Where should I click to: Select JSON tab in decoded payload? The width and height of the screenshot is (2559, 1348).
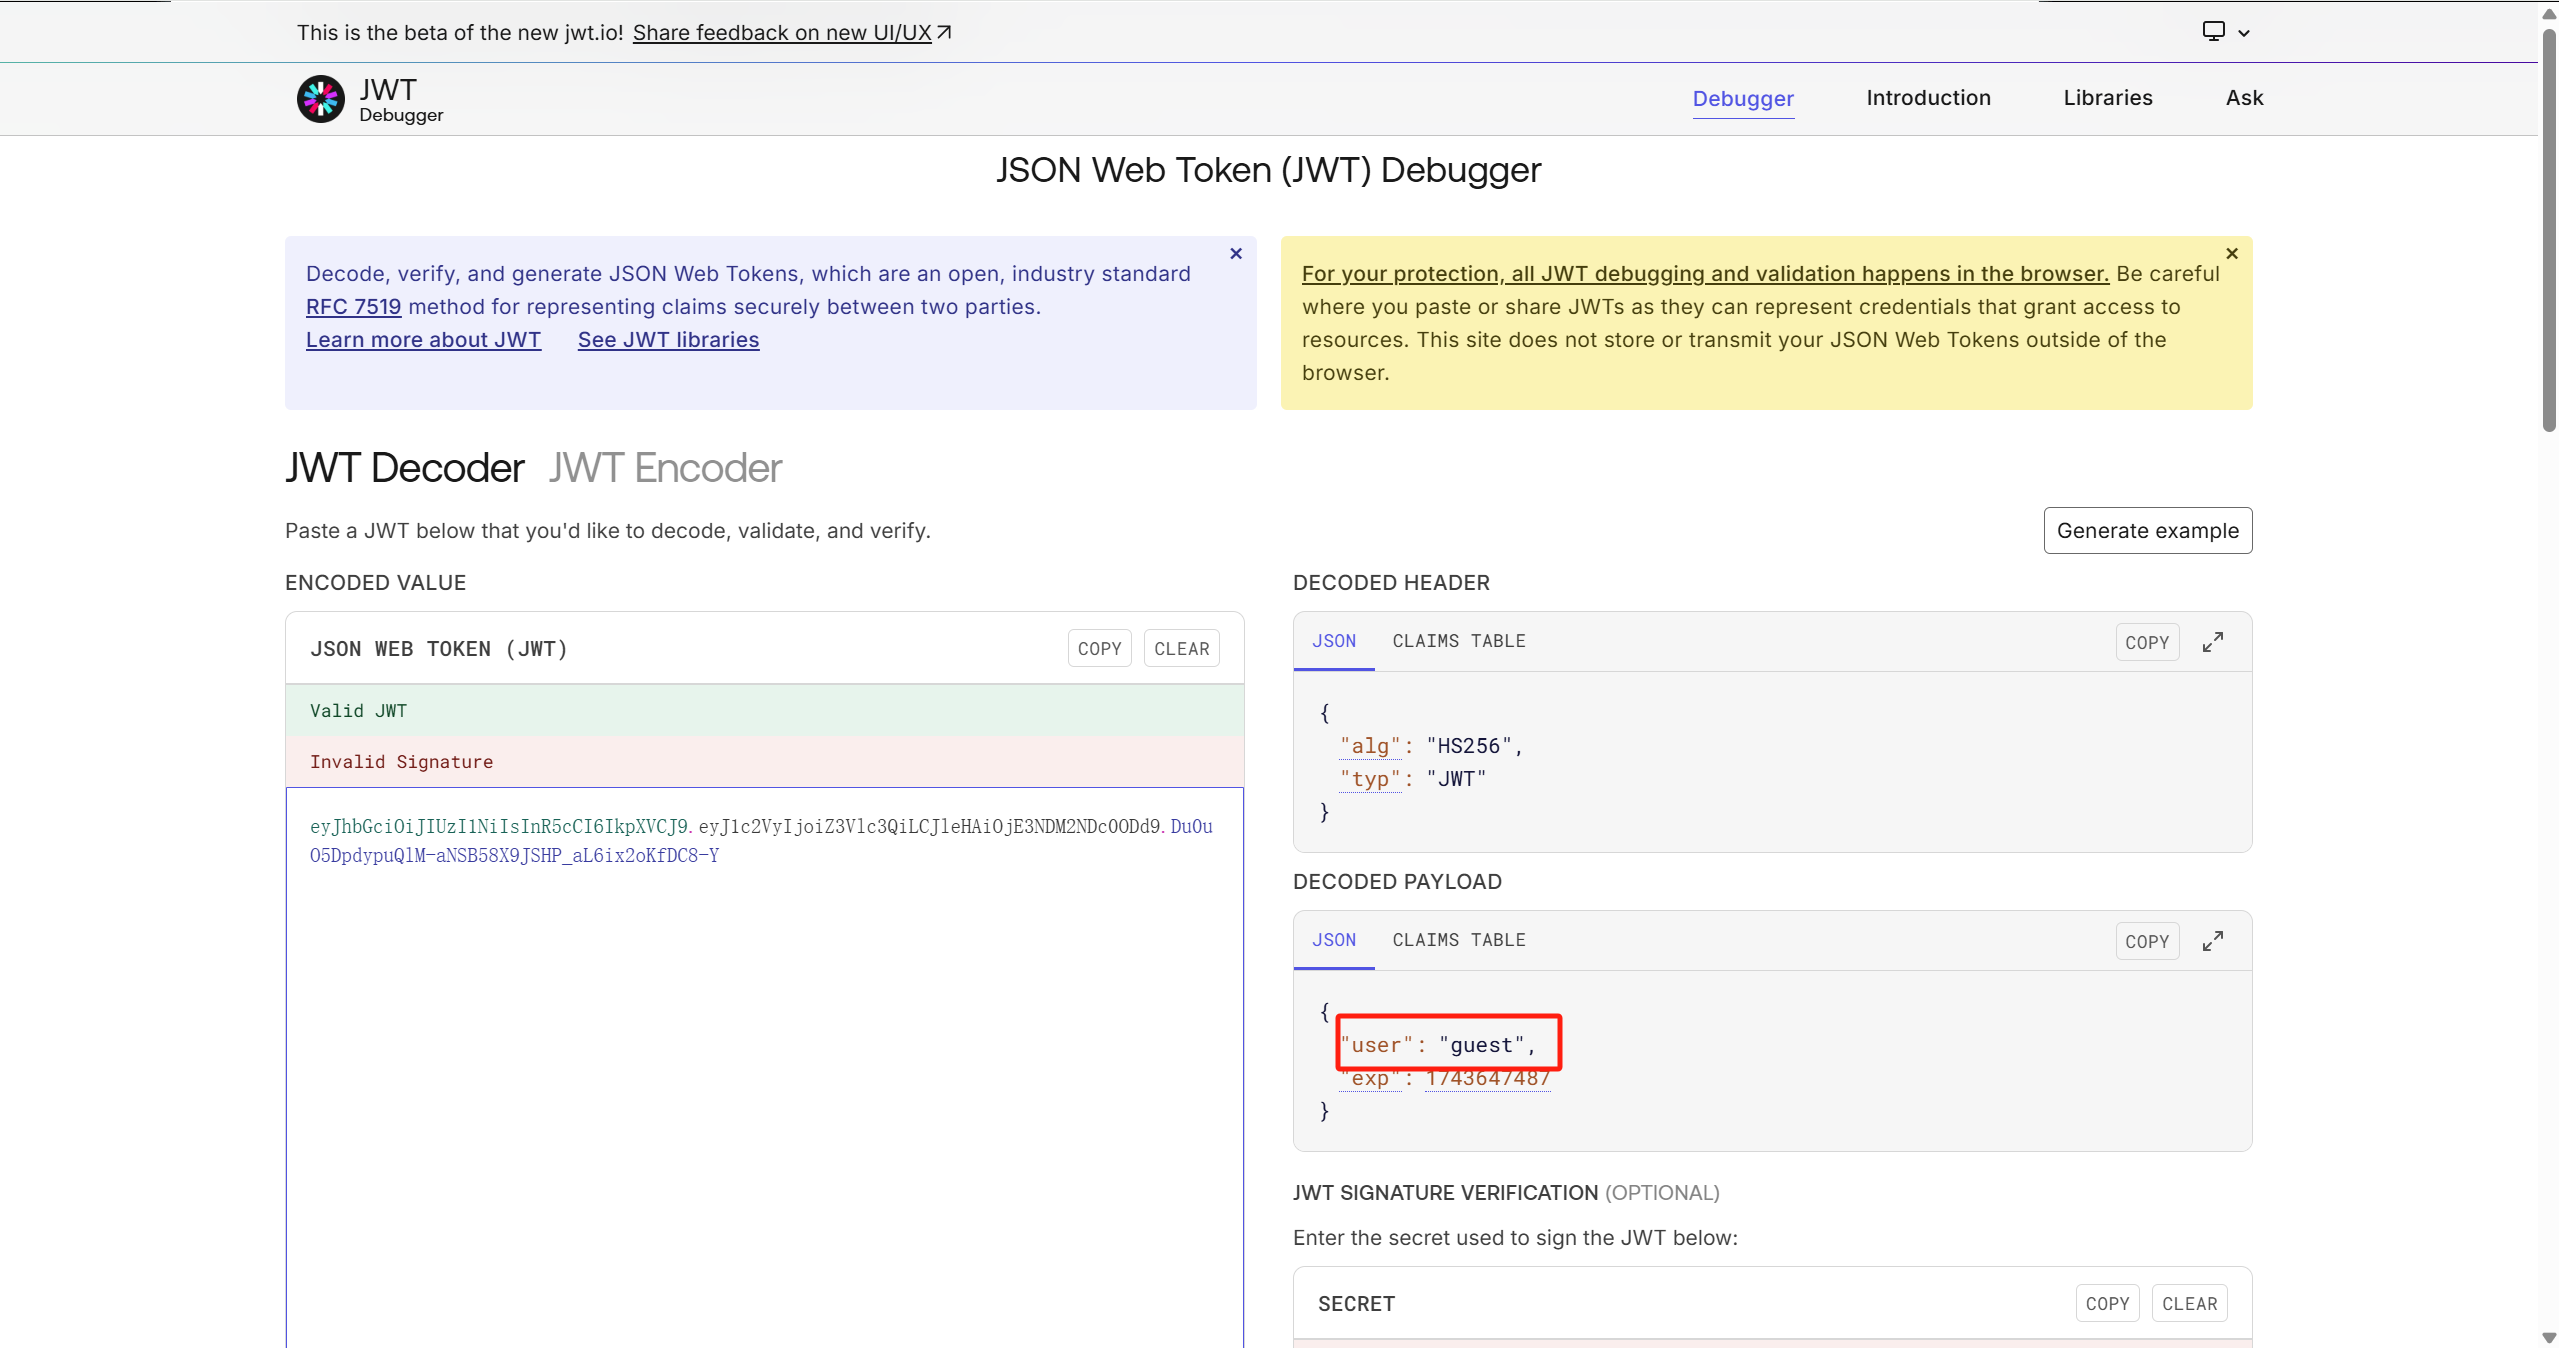tap(1333, 940)
